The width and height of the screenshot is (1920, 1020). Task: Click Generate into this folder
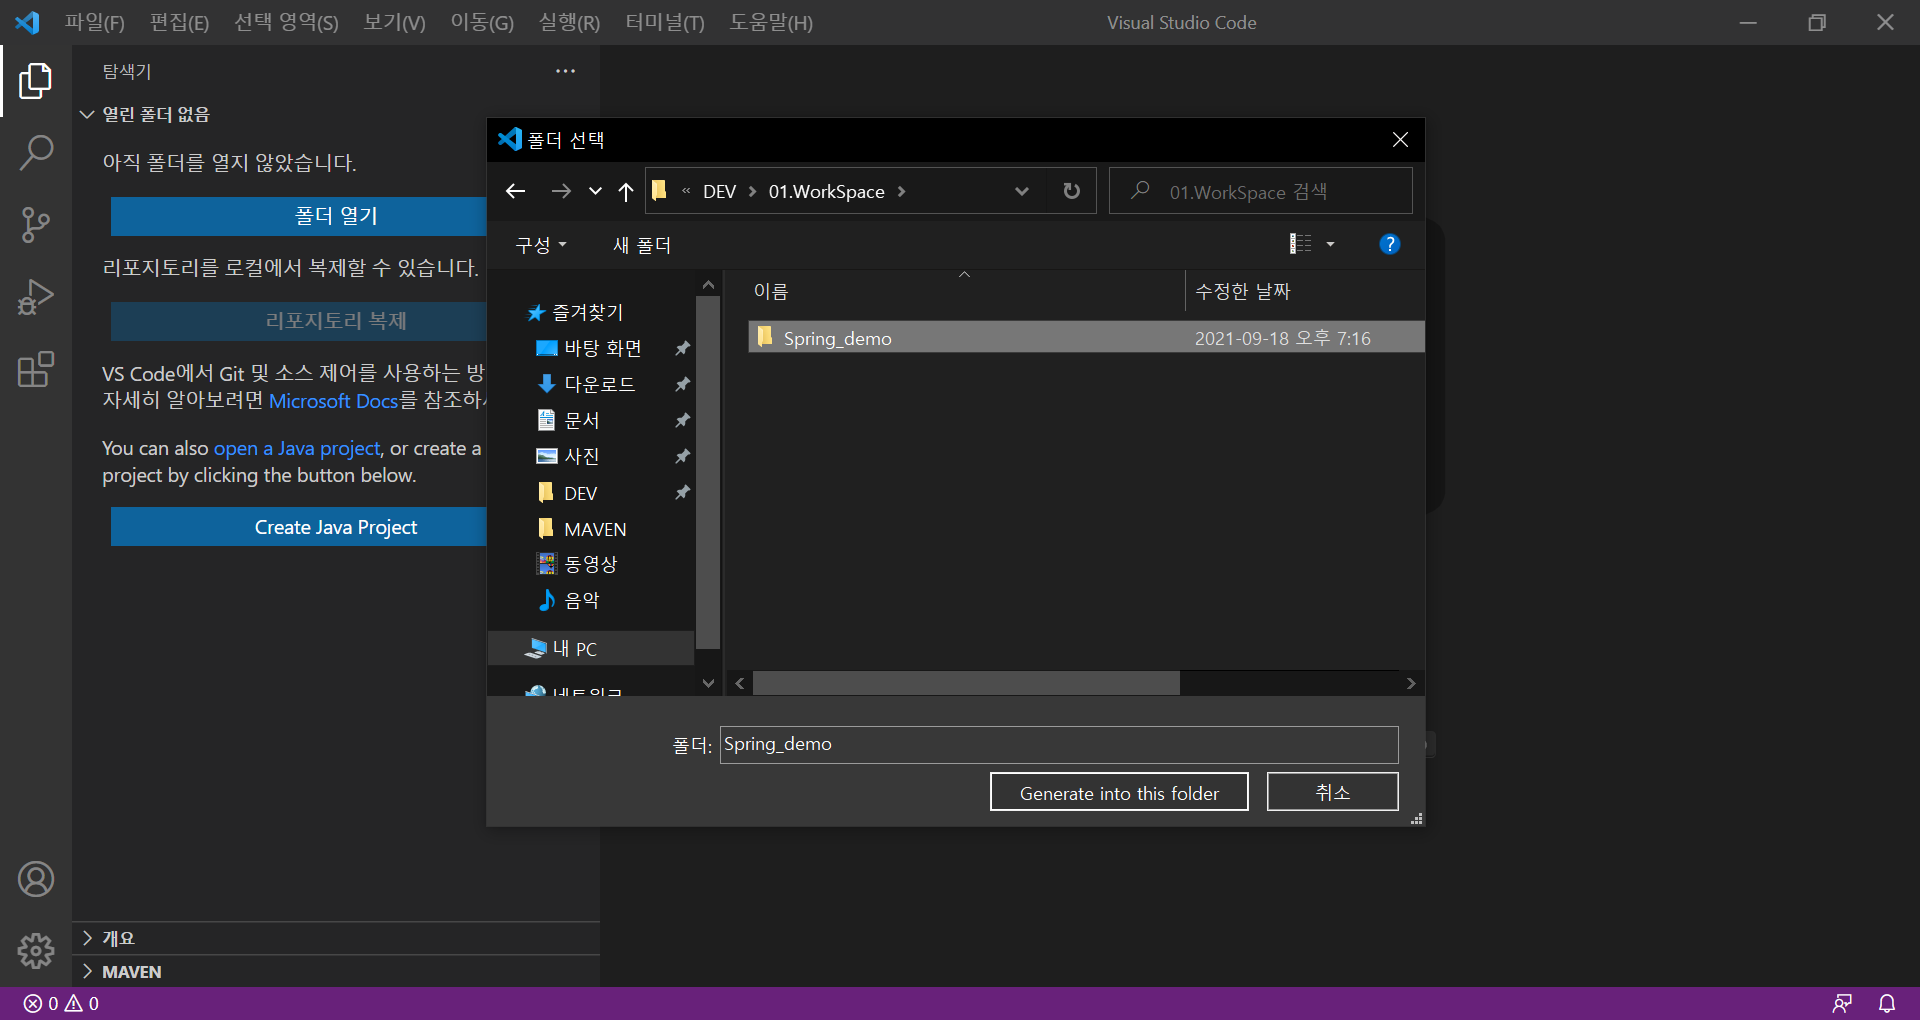tap(1119, 792)
